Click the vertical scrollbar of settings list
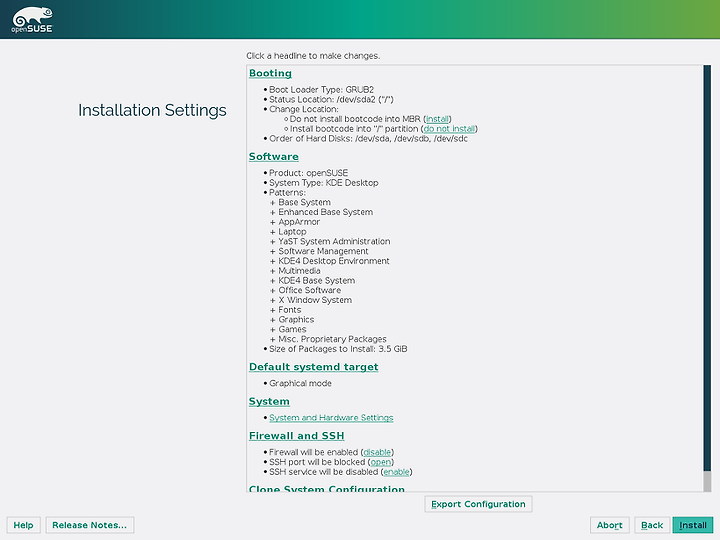 [707, 278]
